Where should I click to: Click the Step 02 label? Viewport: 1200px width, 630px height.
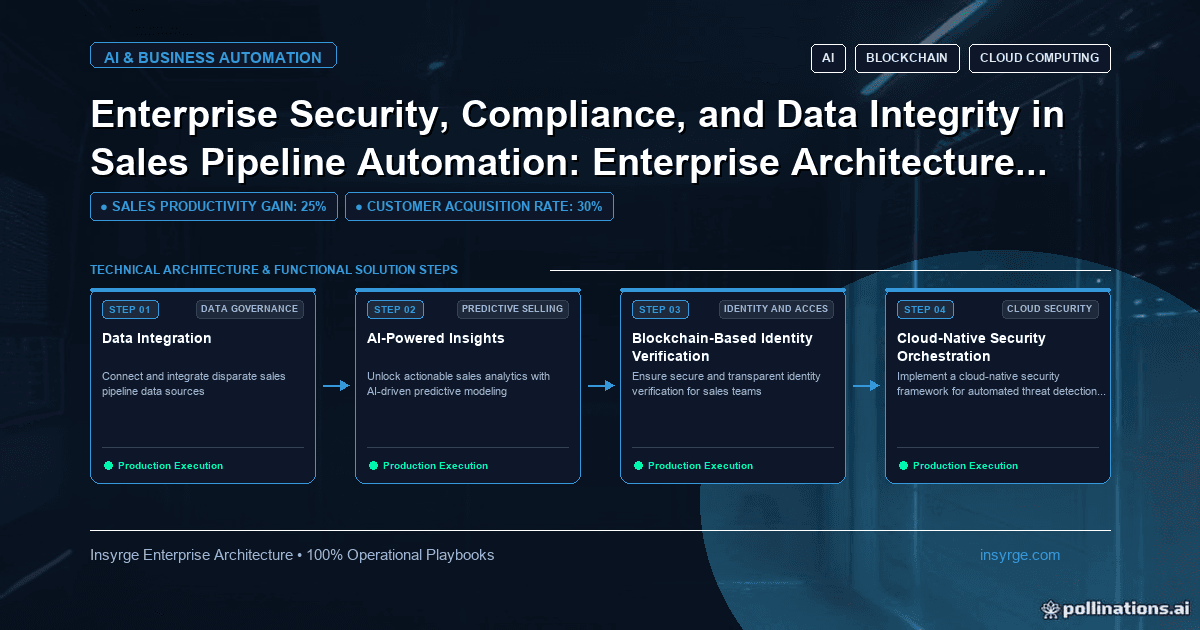[395, 310]
